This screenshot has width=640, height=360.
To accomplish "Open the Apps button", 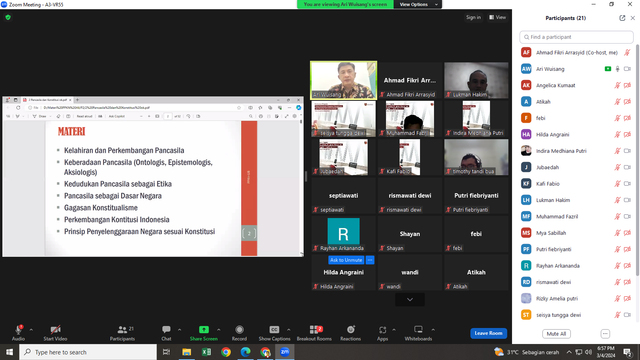I will point(382,332).
